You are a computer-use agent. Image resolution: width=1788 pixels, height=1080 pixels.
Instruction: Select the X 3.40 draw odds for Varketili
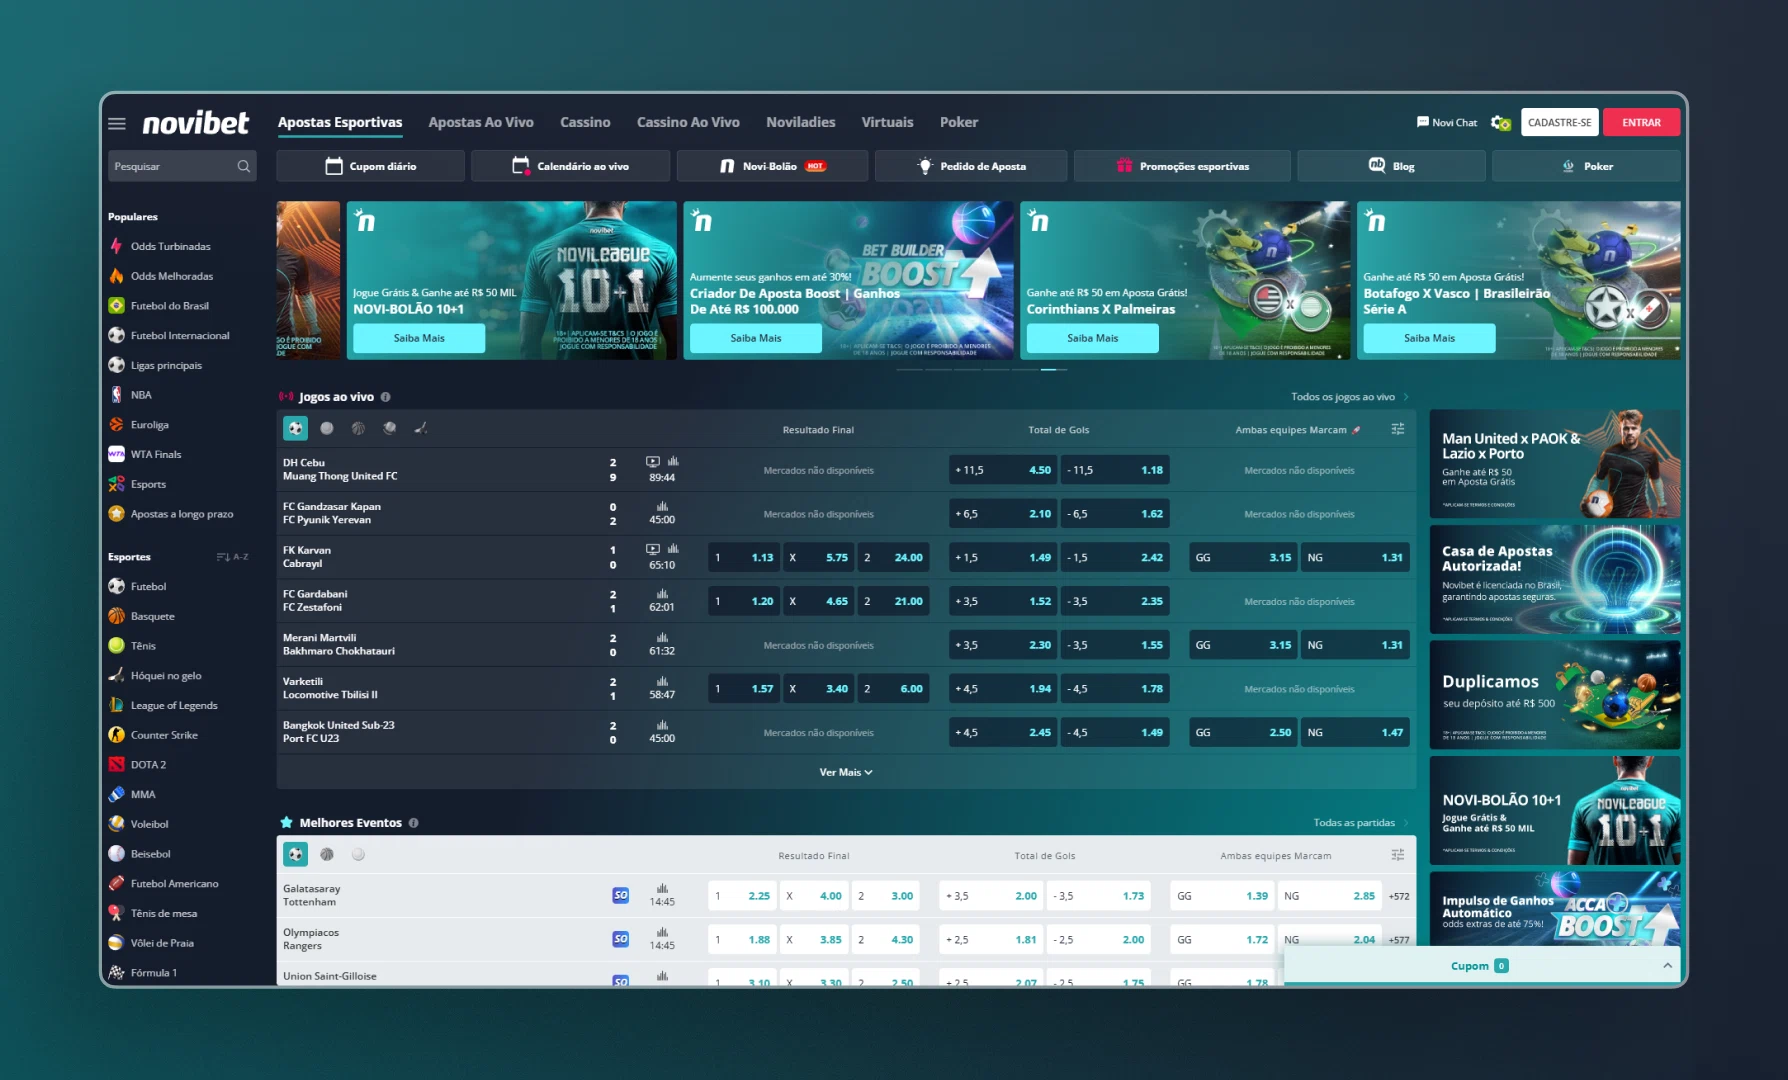(819, 689)
